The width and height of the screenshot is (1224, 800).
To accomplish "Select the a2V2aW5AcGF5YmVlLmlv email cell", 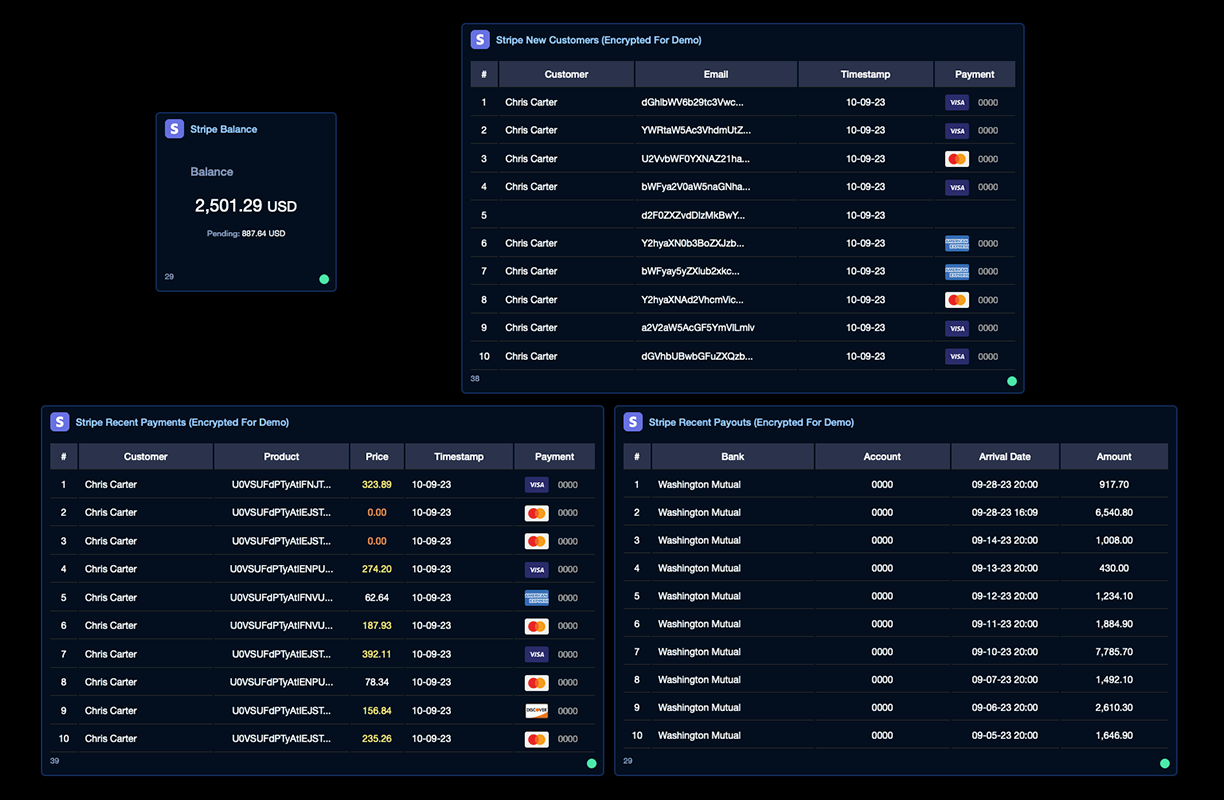I will [x=698, y=328].
